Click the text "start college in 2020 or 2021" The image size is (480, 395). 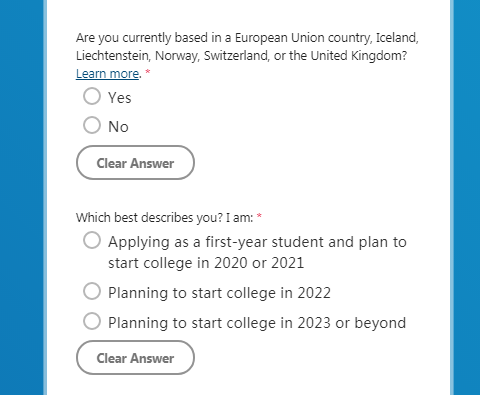(x=206, y=263)
